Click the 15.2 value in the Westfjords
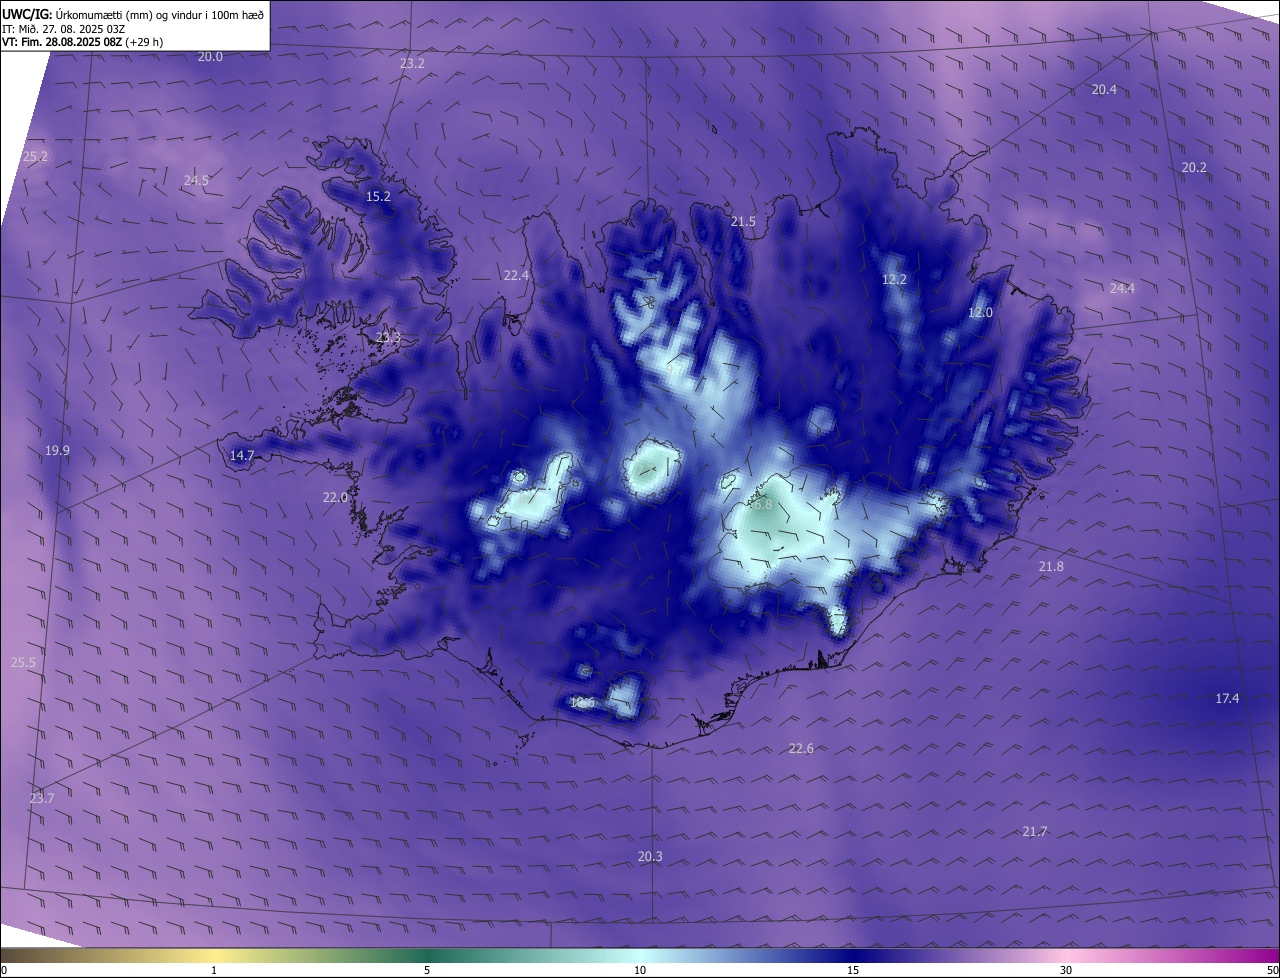Image resolution: width=1280 pixels, height=978 pixels. (378, 196)
